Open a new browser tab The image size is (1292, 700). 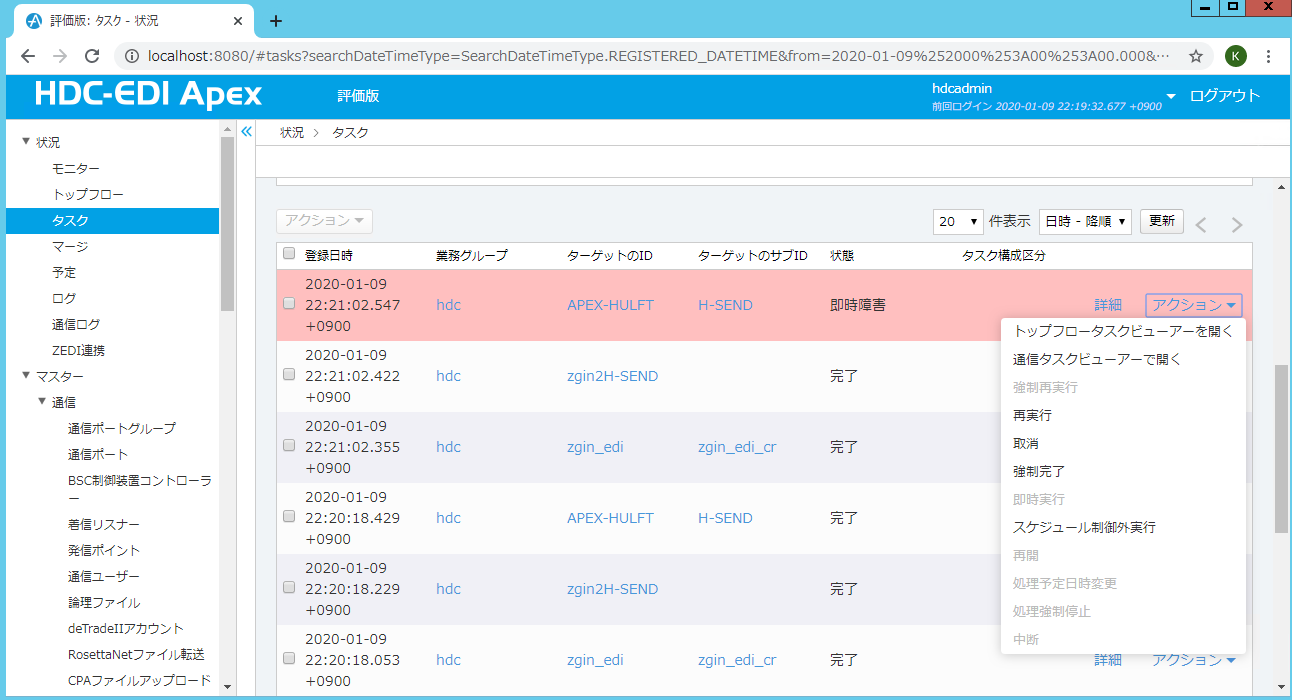[x=276, y=20]
